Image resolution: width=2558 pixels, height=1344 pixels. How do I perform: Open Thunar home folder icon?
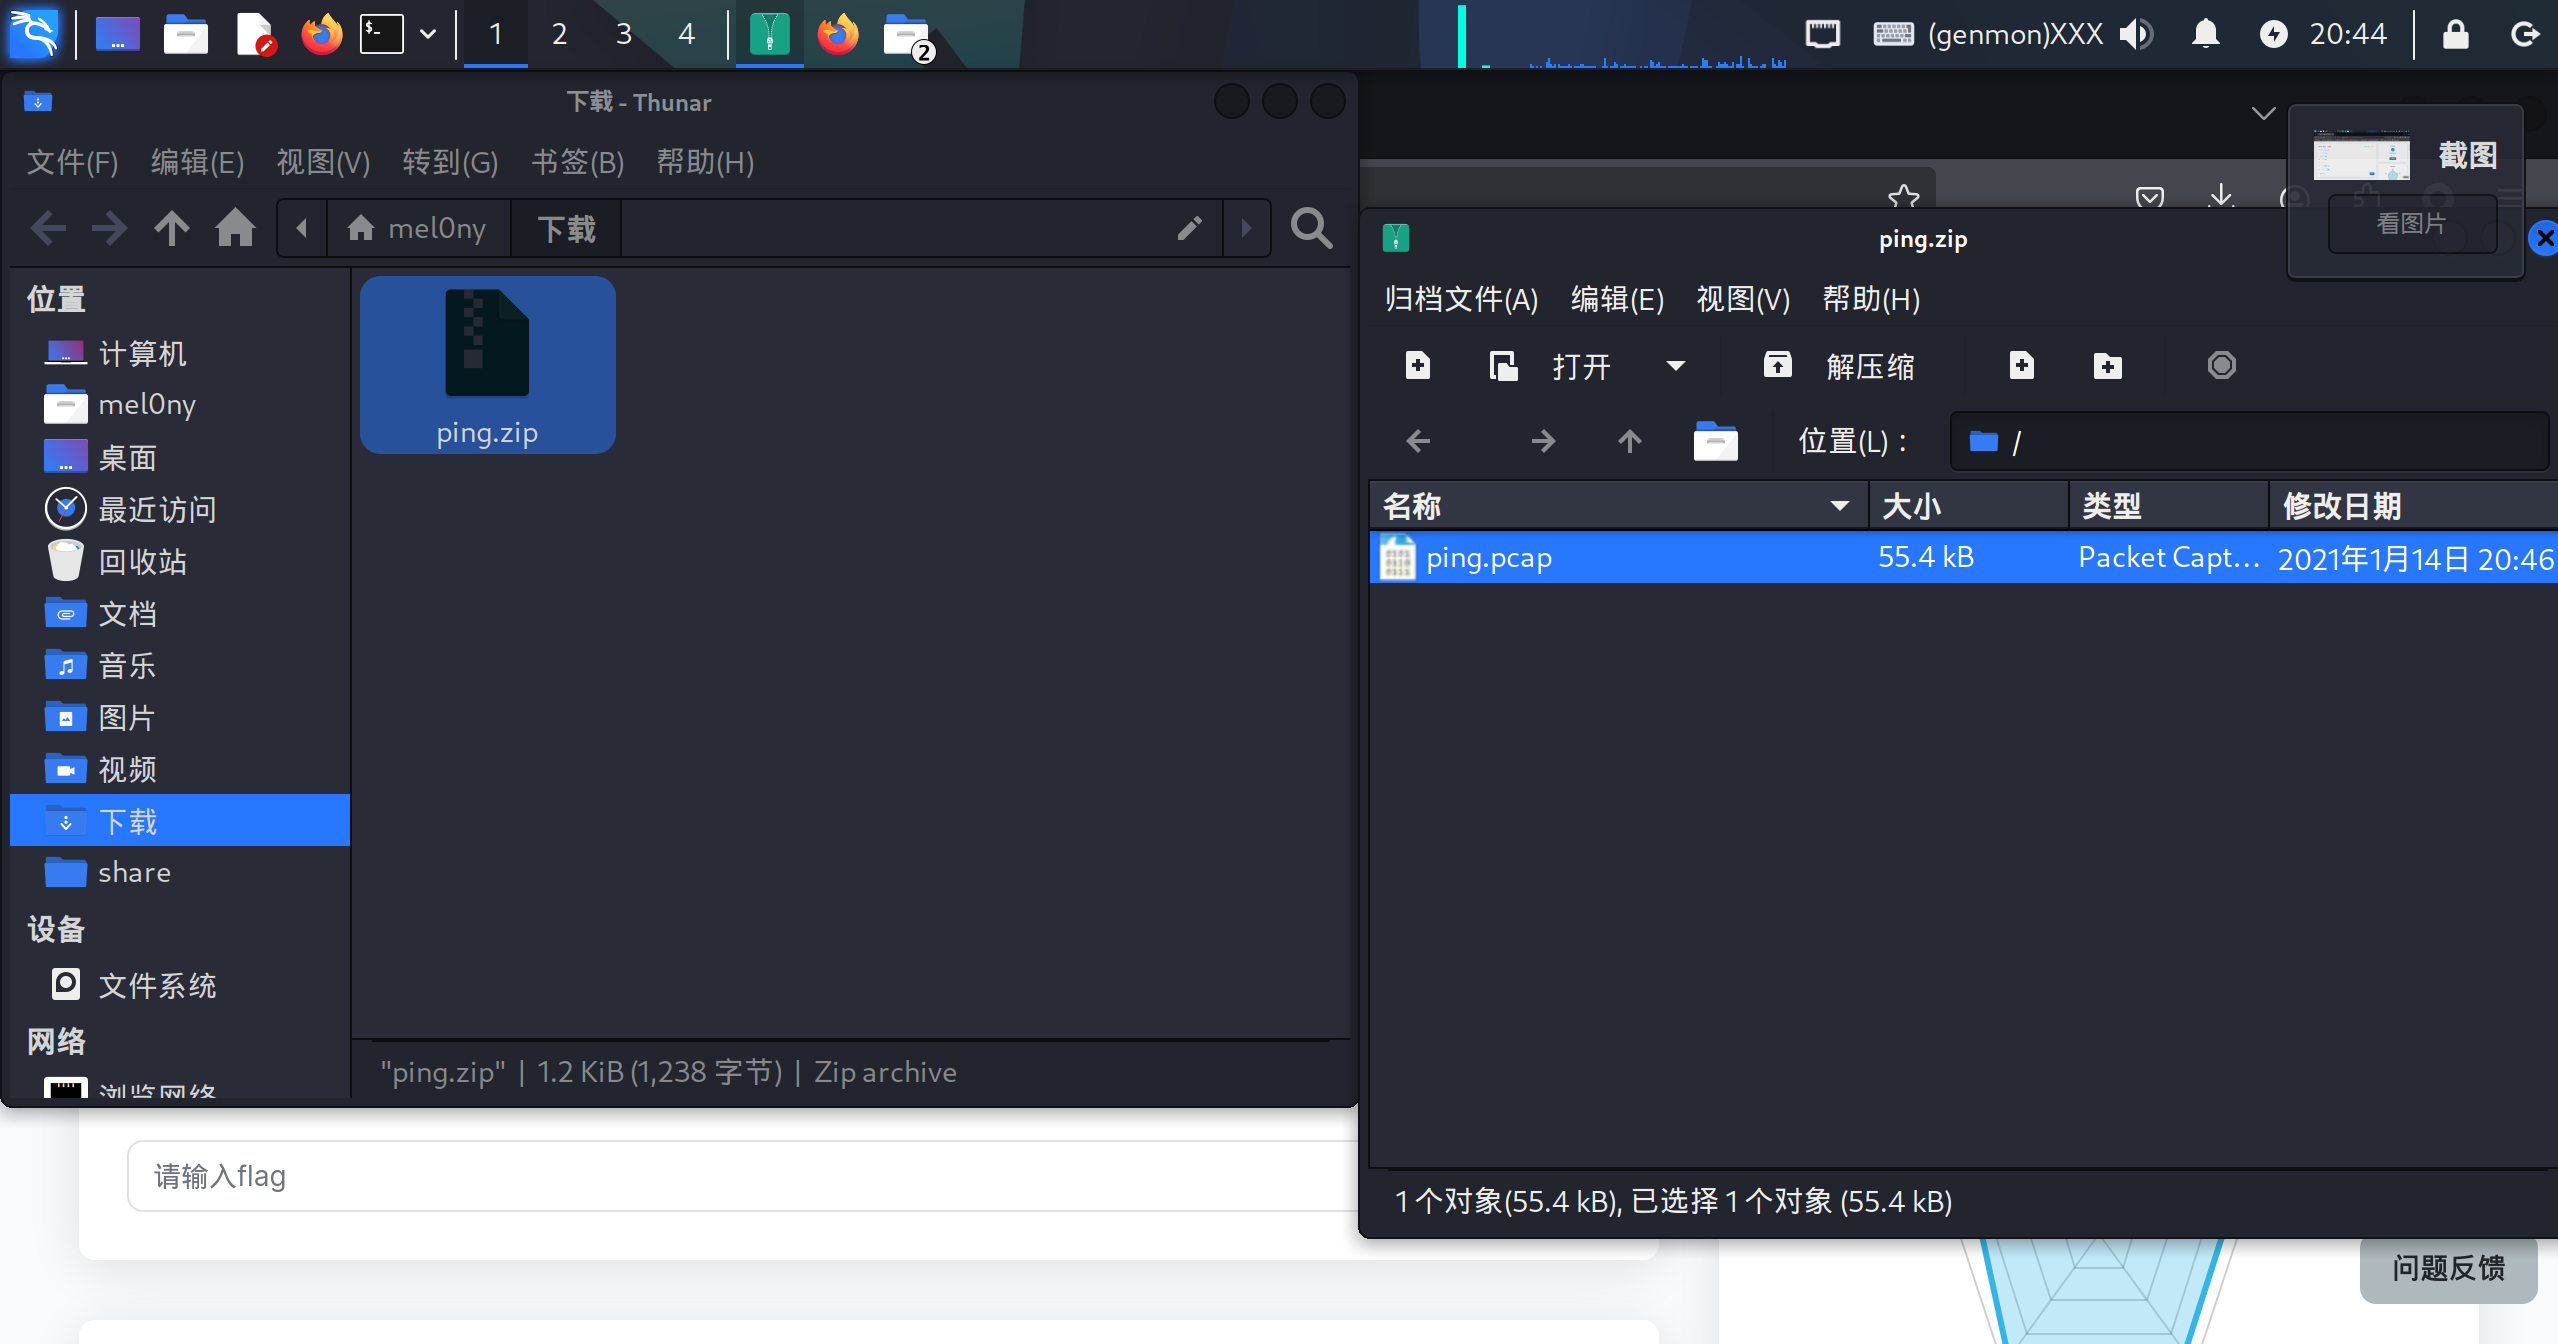coord(235,229)
